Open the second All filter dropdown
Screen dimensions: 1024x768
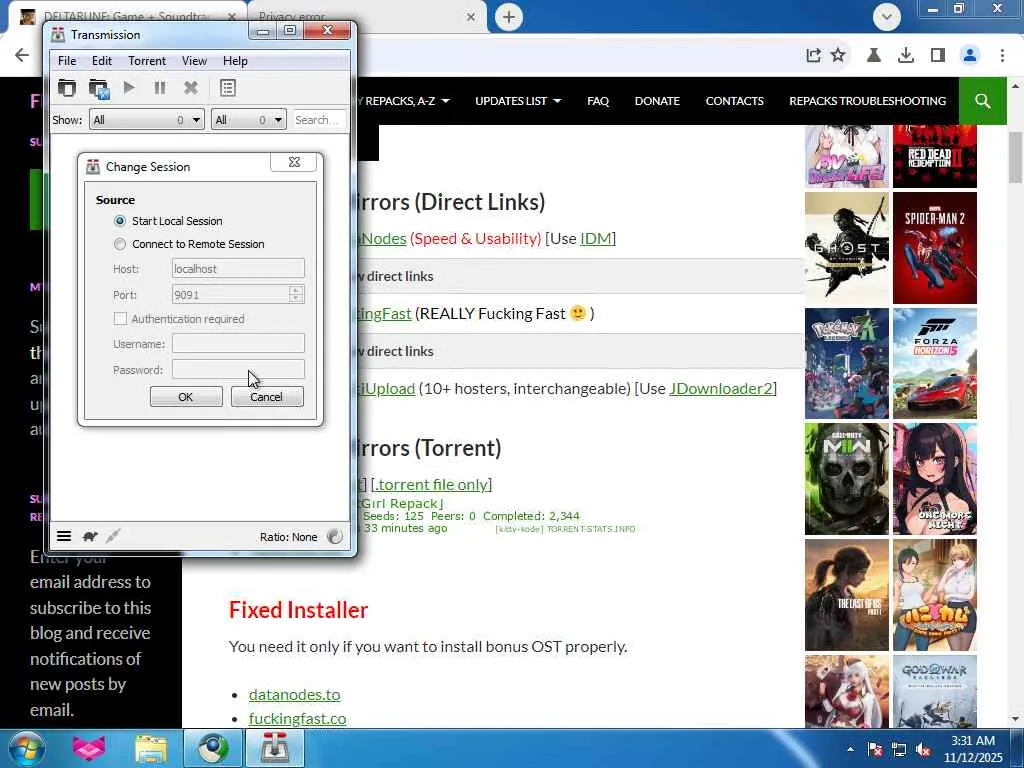tap(249, 120)
